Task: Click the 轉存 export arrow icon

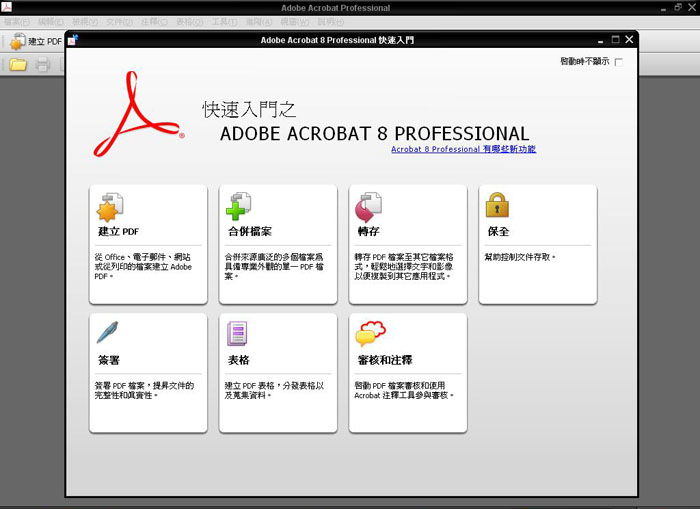Action: pyautogui.click(x=368, y=207)
